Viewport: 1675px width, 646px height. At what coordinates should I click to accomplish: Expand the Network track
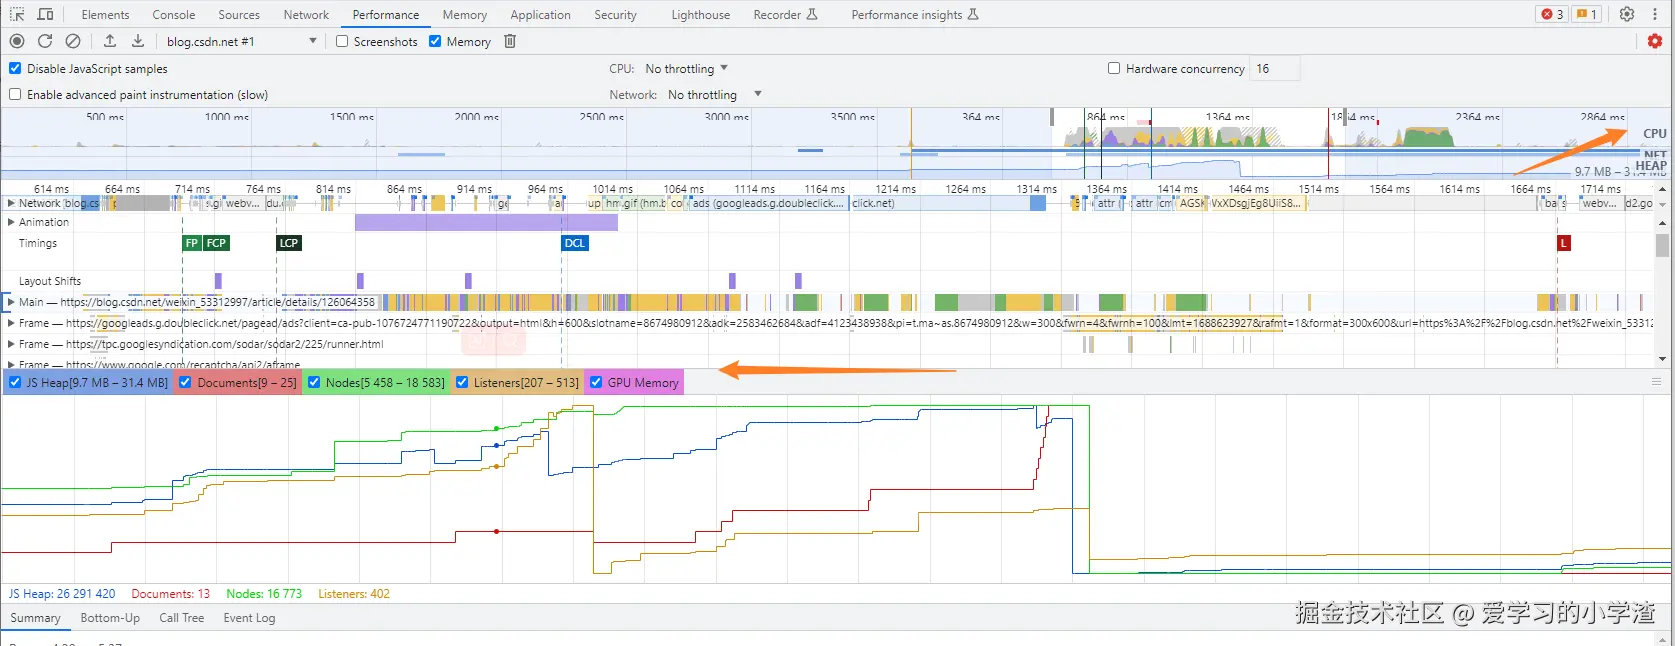(11, 203)
